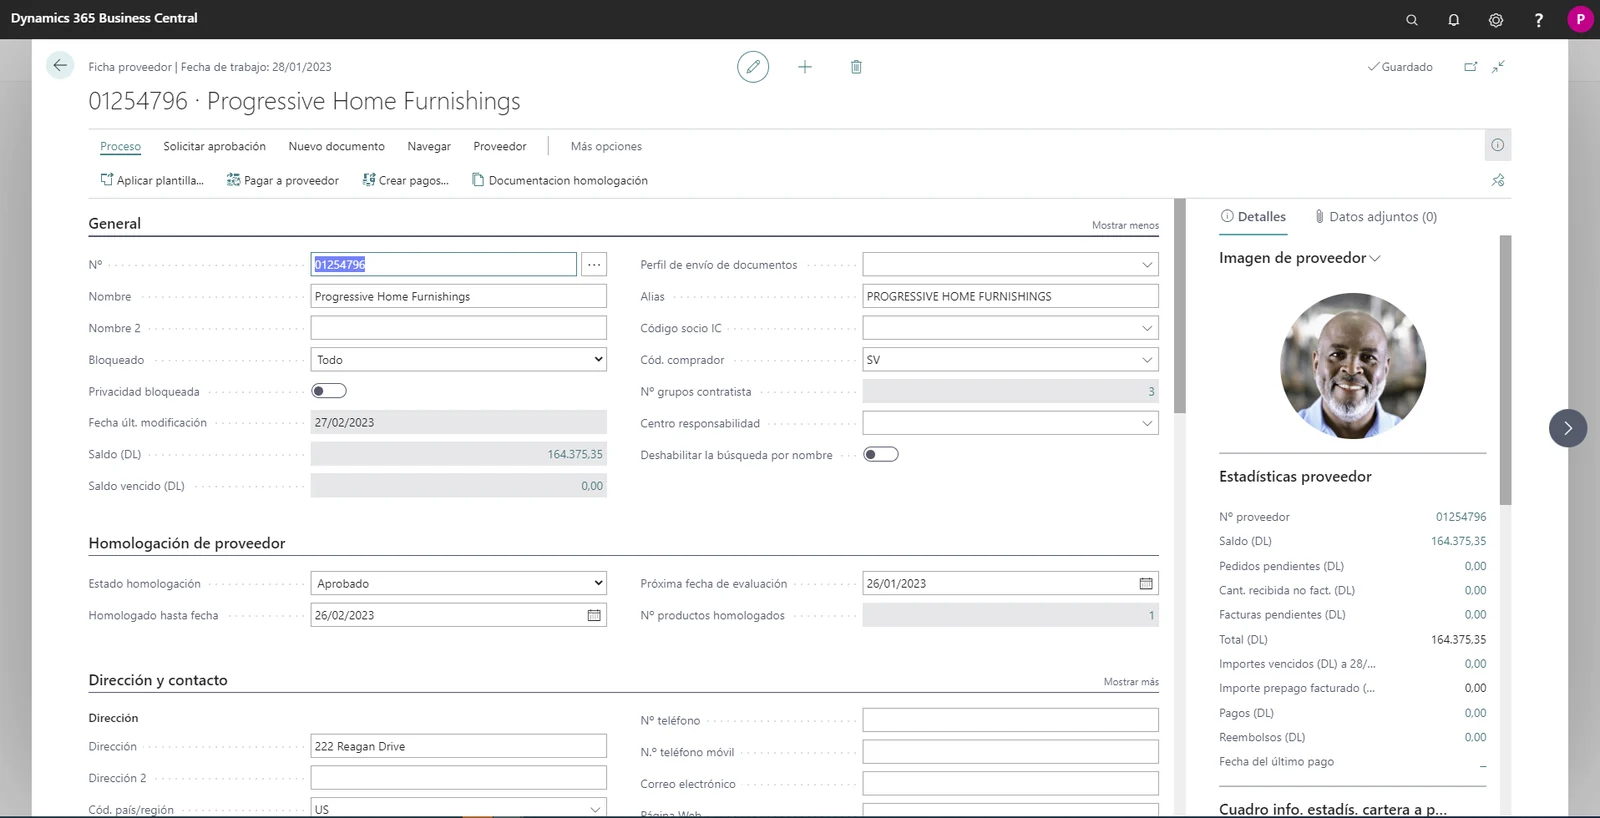Click the Correo electrónico input field
The height and width of the screenshot is (818, 1600).
[1011, 783]
